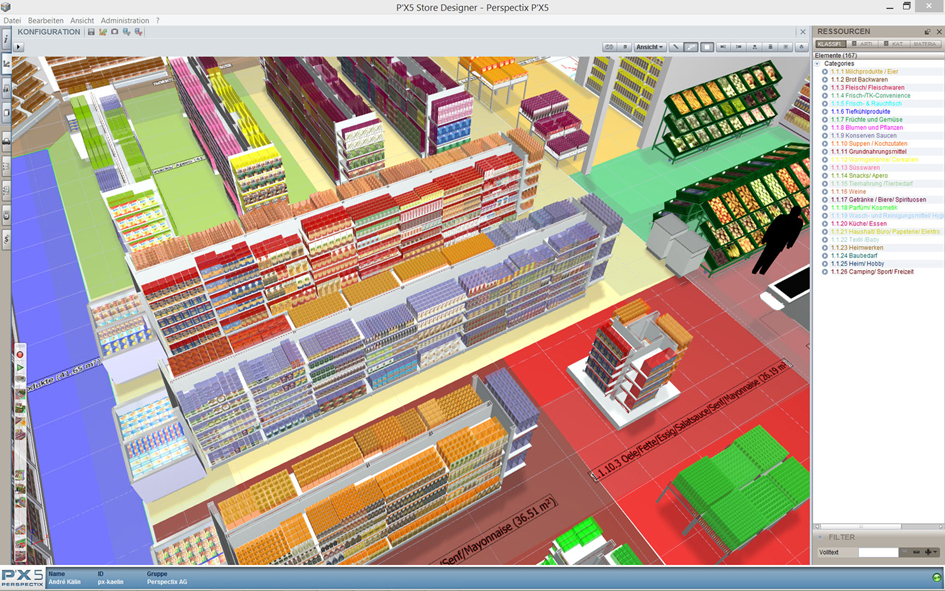Click the black person silhouette in 3D view
Viewport: 945px width, 591px height.
779,240
